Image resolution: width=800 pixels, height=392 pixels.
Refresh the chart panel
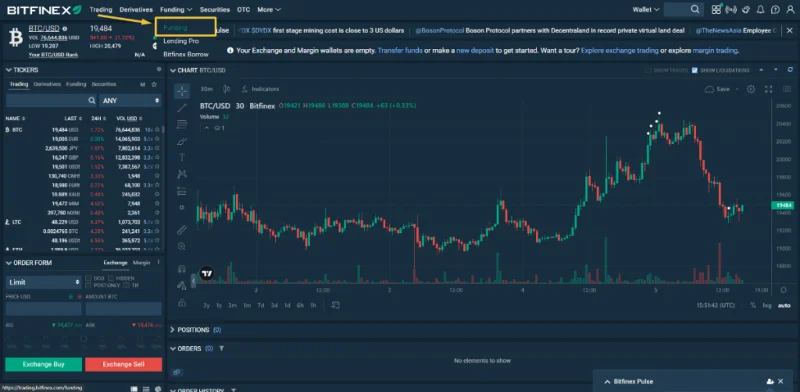tap(790, 70)
